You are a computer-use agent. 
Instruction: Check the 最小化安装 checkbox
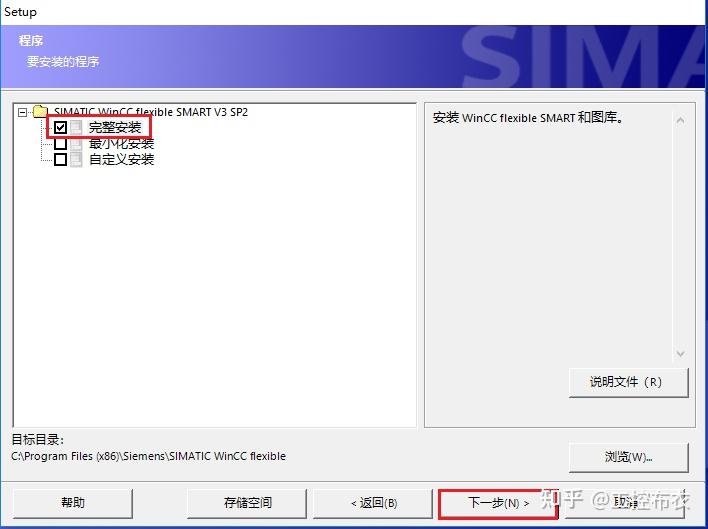[61, 144]
